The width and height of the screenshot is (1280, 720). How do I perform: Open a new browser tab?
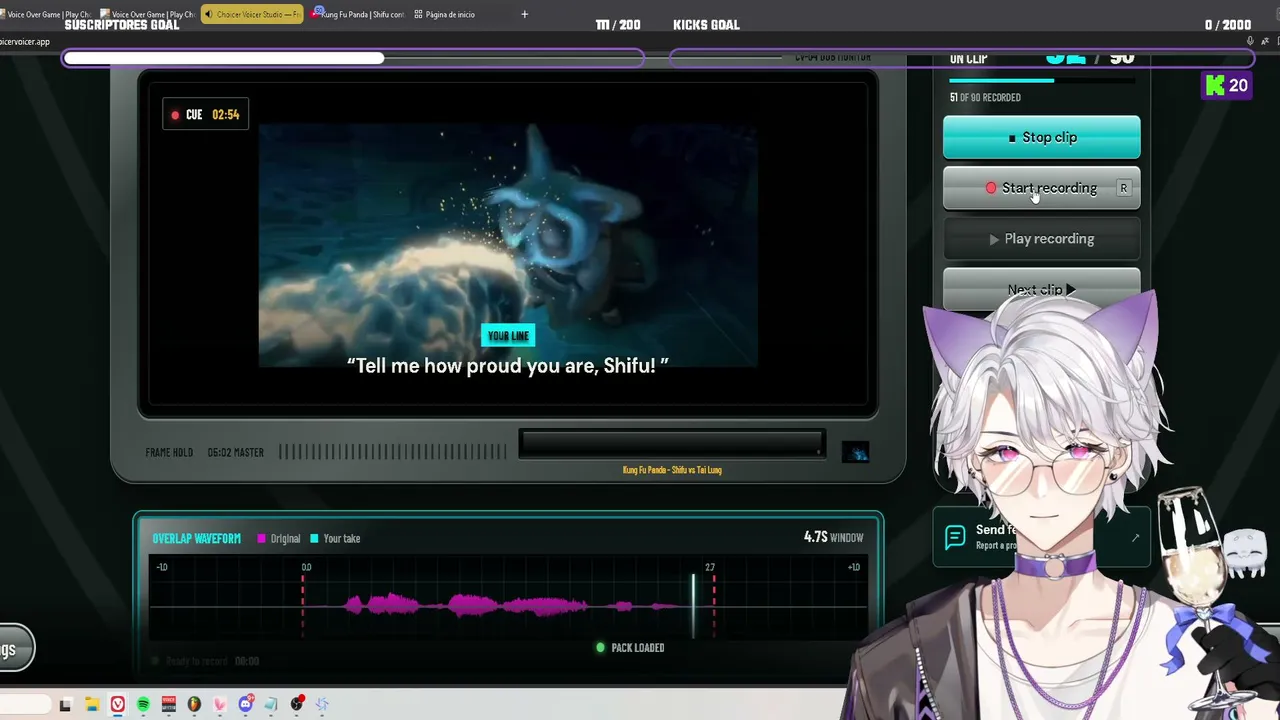tap(524, 14)
